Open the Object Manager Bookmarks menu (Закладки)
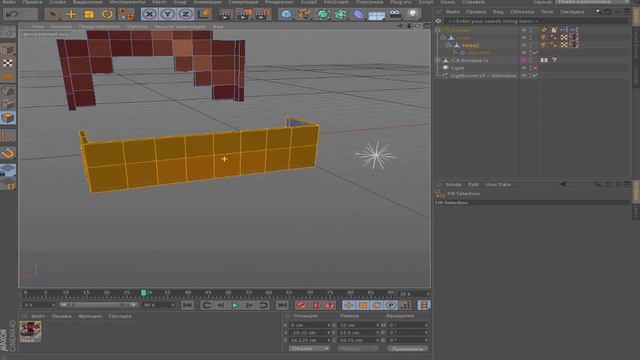Screen dimensions: 640x360 572,12
